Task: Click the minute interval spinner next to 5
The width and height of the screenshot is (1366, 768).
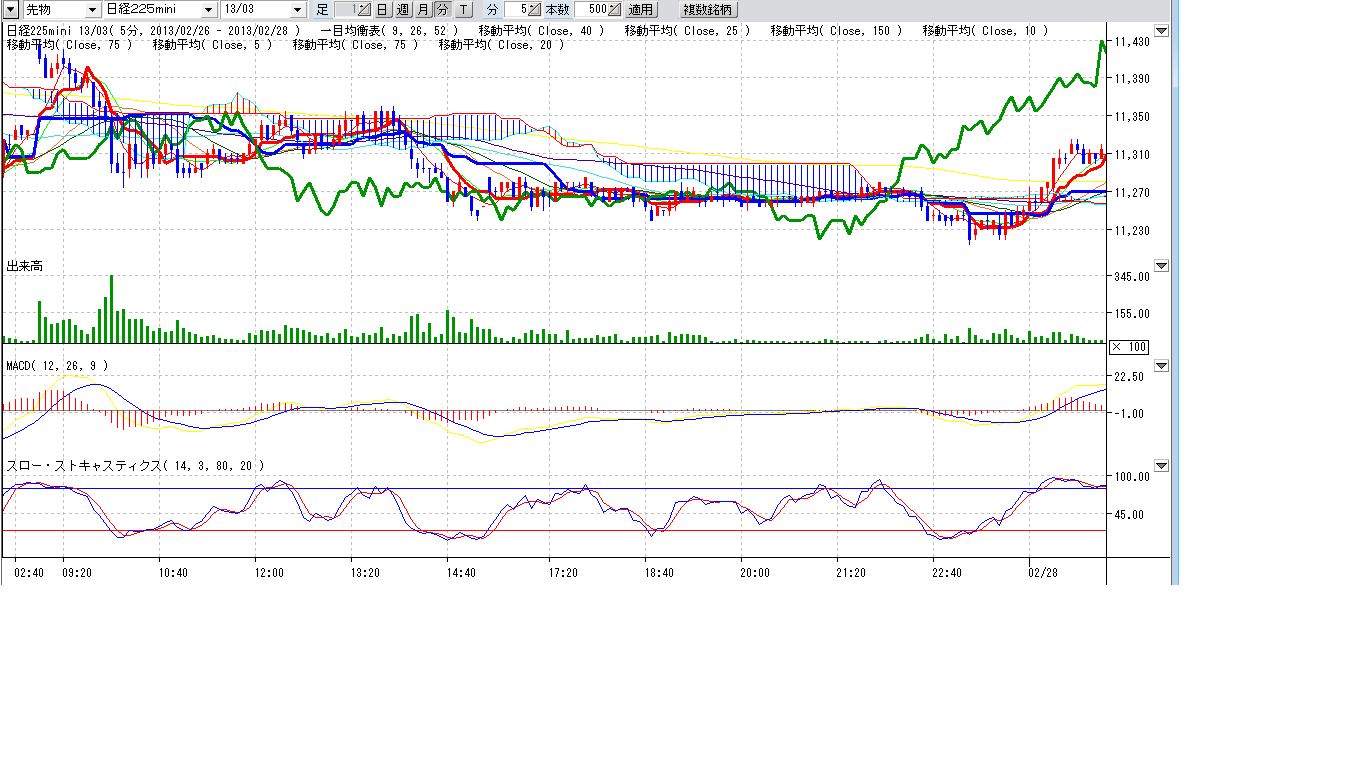Action: point(534,9)
